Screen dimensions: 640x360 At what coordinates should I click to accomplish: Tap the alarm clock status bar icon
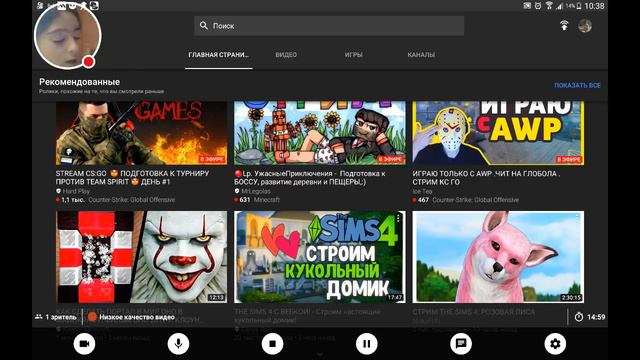[538, 6]
